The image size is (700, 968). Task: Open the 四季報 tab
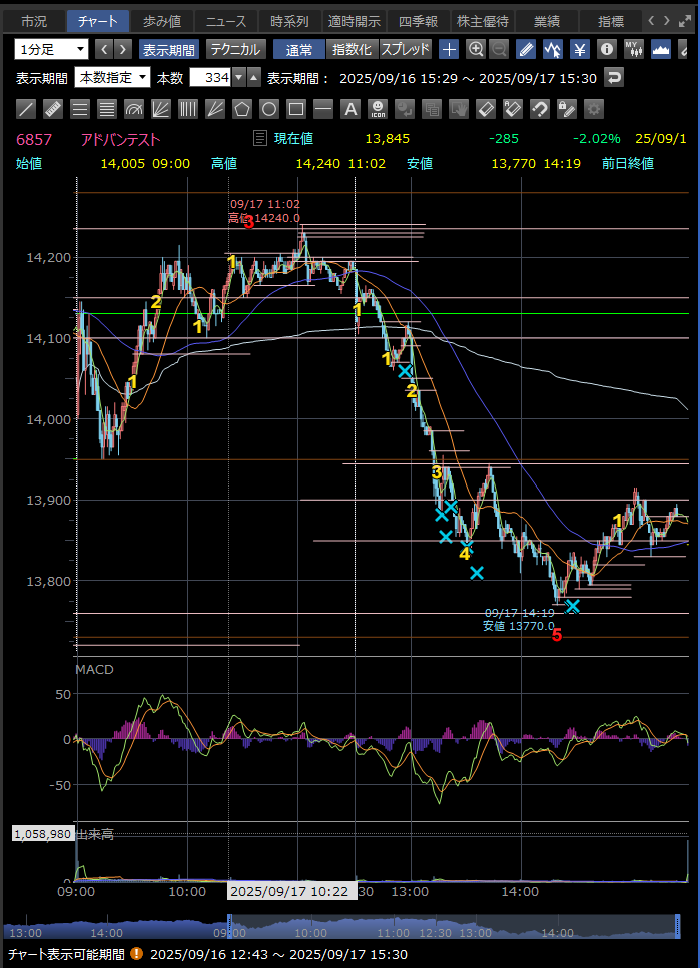[416, 21]
